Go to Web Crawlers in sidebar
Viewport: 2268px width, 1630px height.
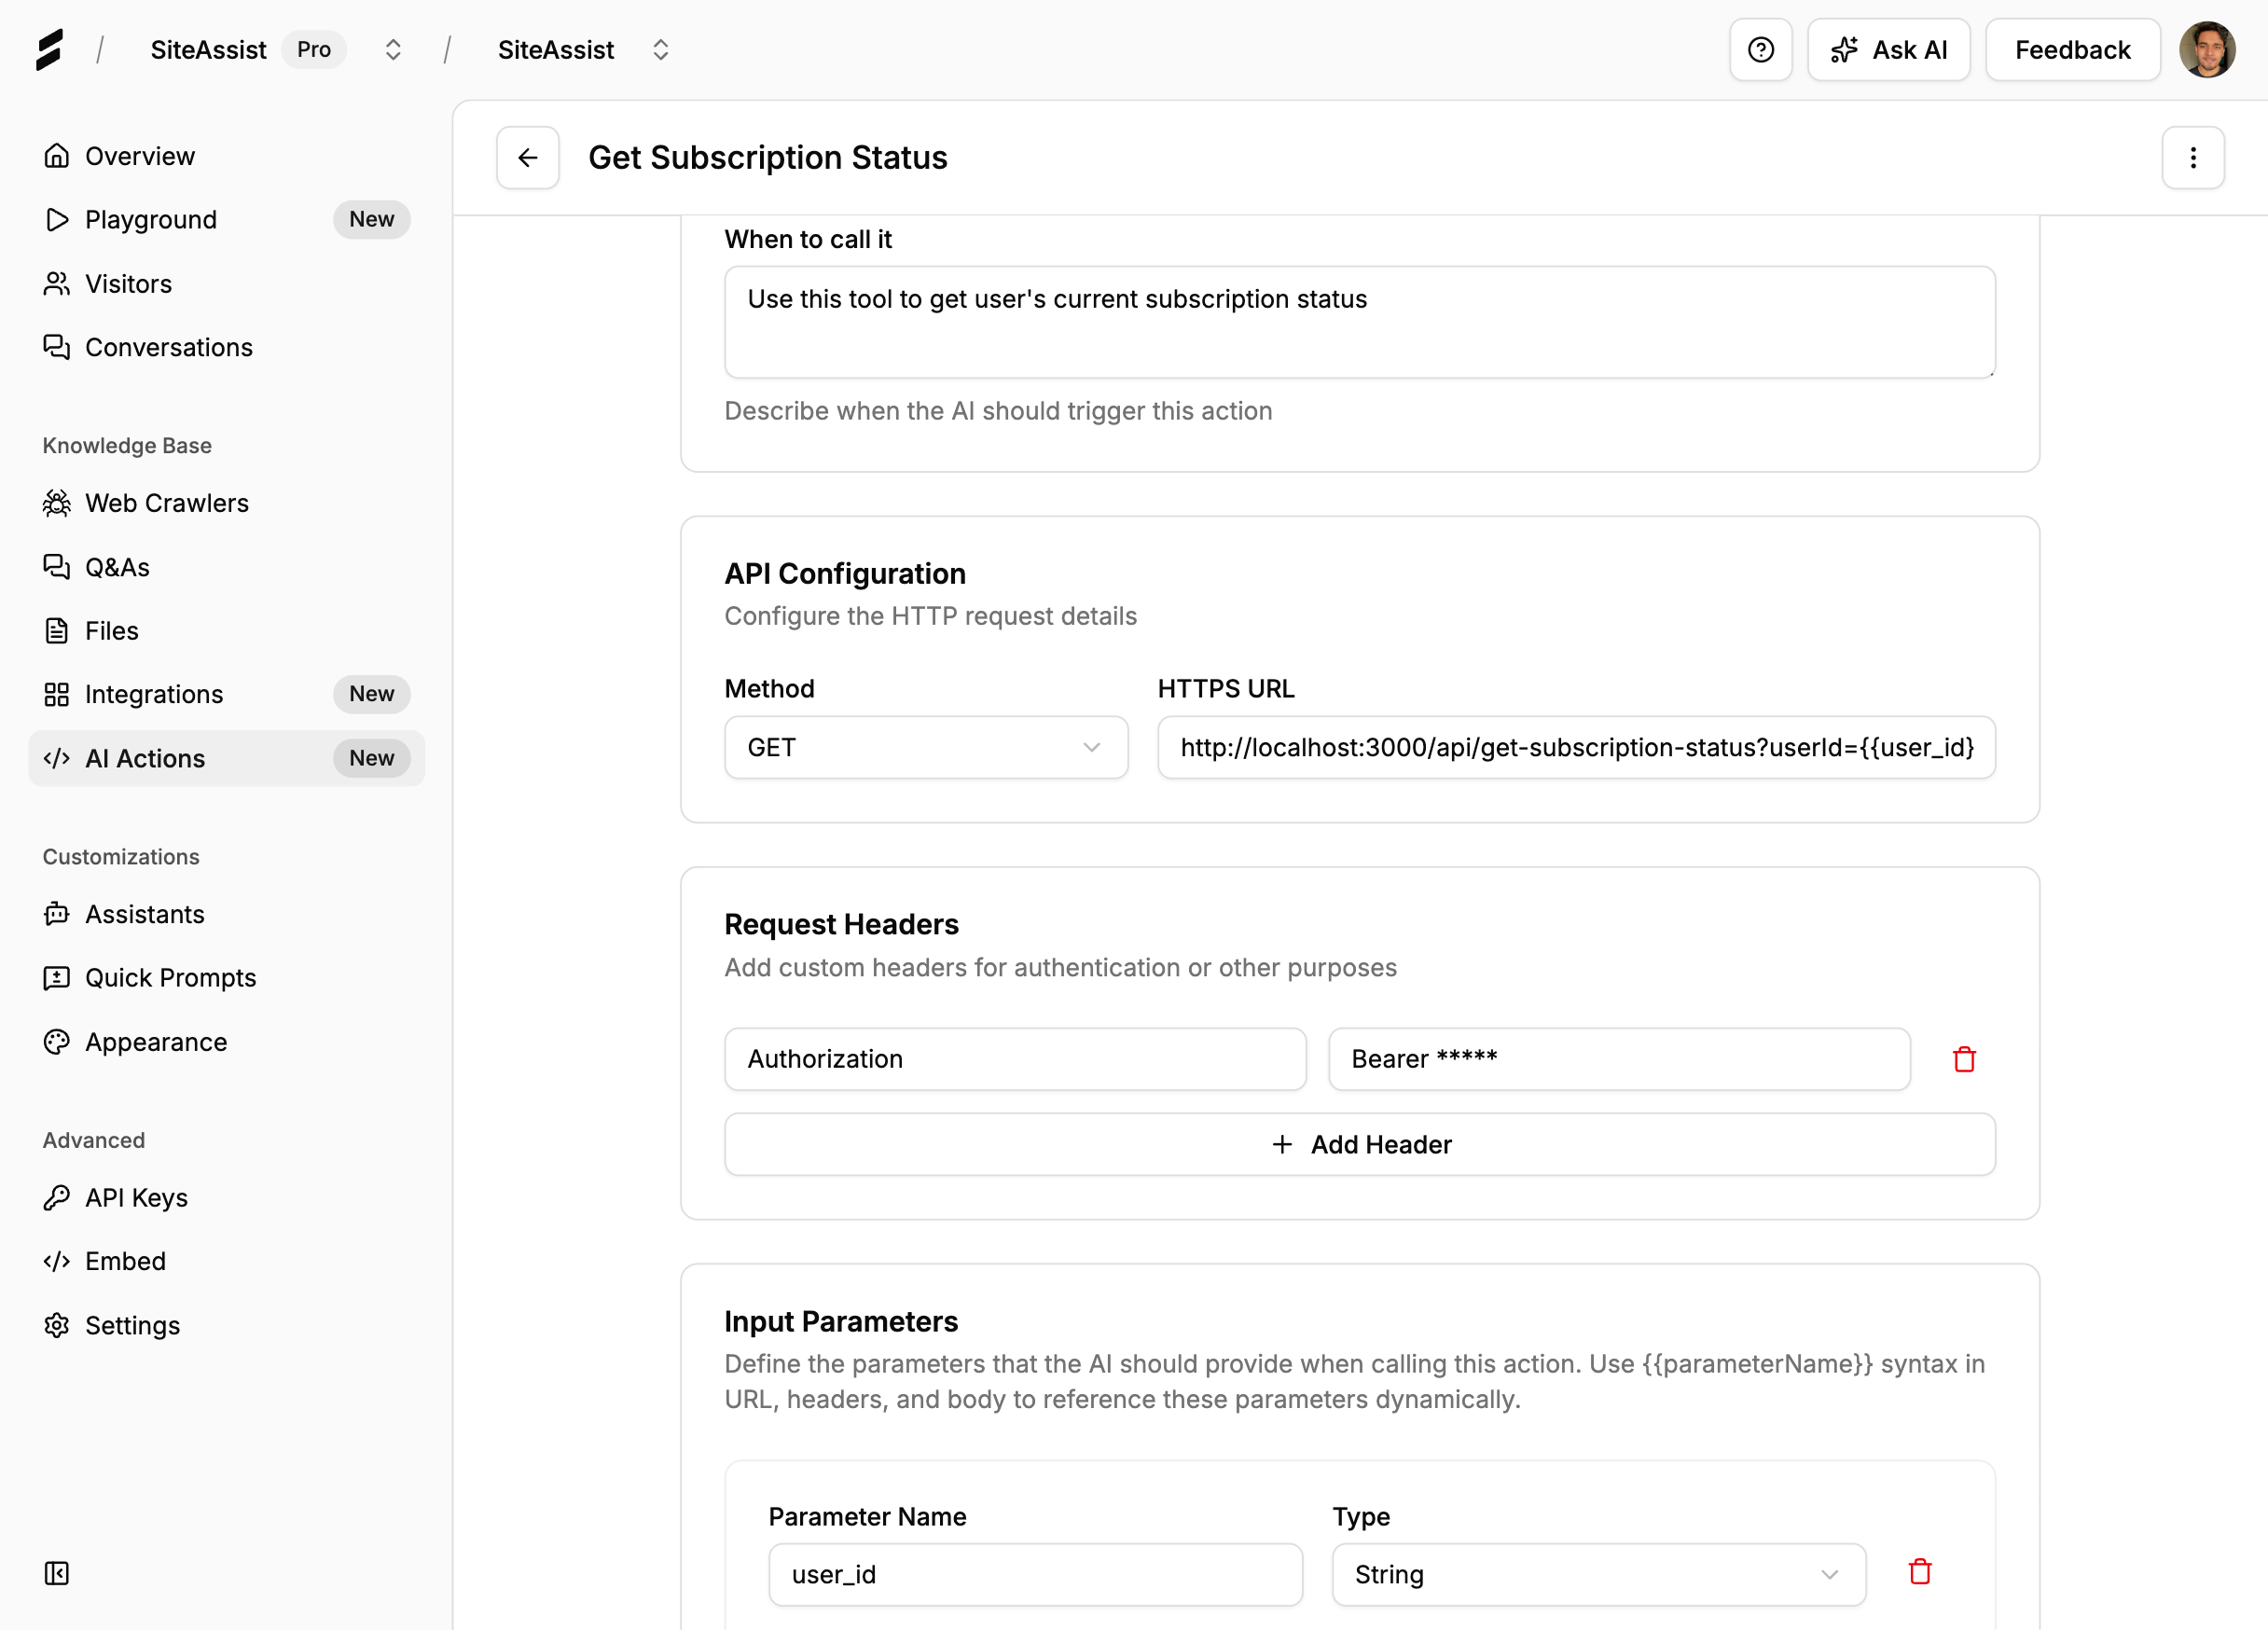167,503
